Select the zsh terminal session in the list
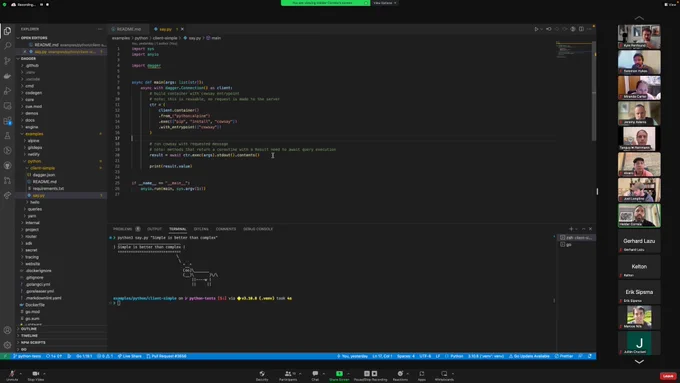The image size is (680, 383). pyautogui.click(x=576, y=238)
